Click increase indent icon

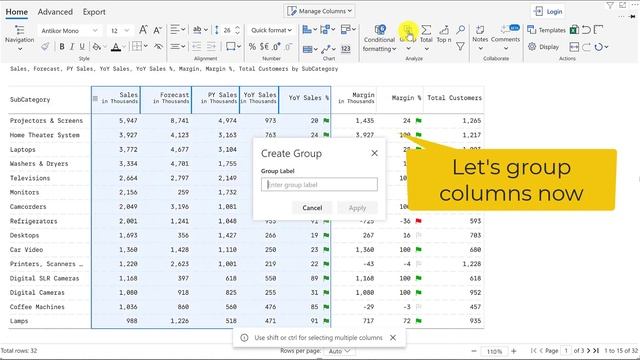tap(211, 47)
